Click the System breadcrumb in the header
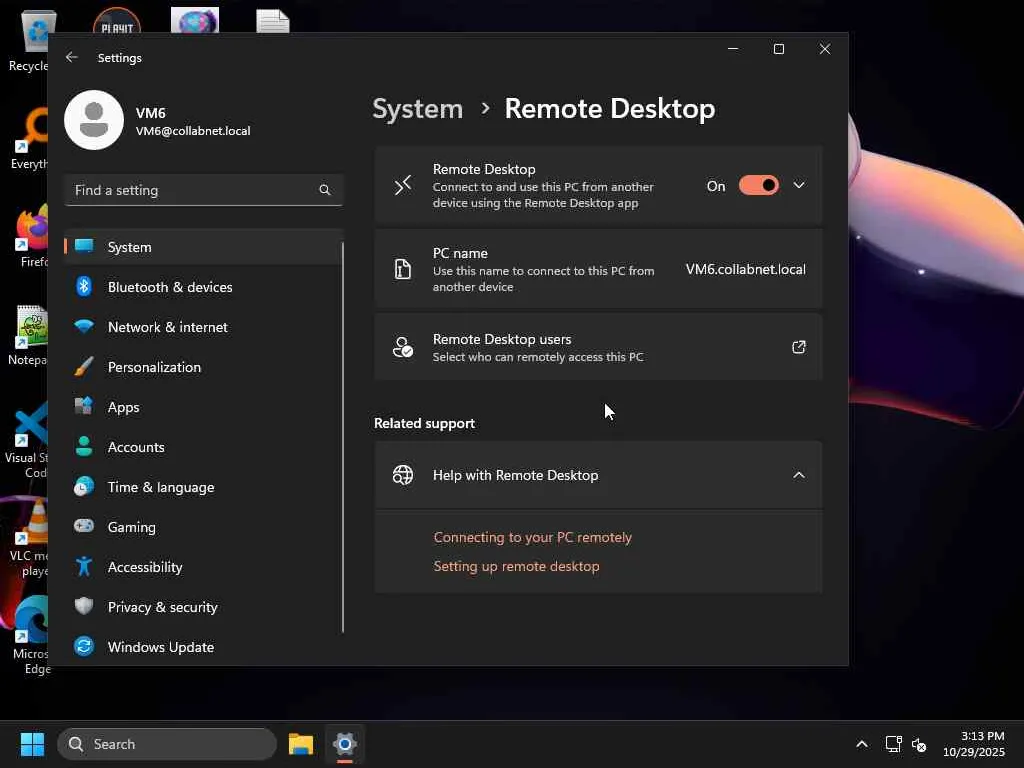Viewport: 1024px width, 768px height. (x=417, y=108)
